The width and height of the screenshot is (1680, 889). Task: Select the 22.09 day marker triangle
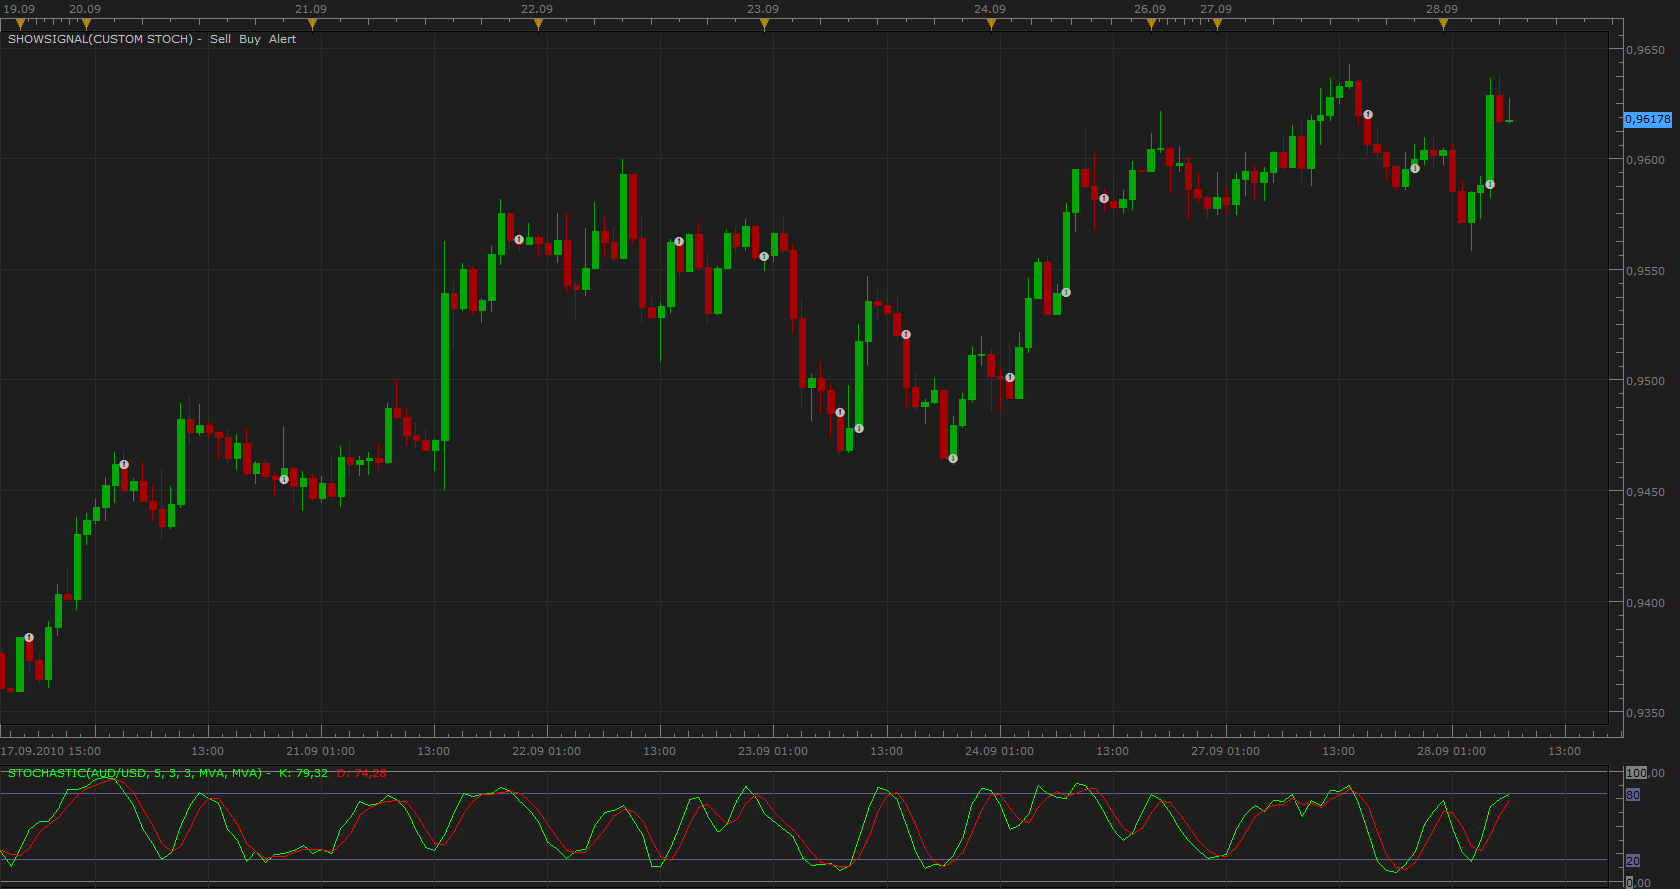[x=538, y=24]
